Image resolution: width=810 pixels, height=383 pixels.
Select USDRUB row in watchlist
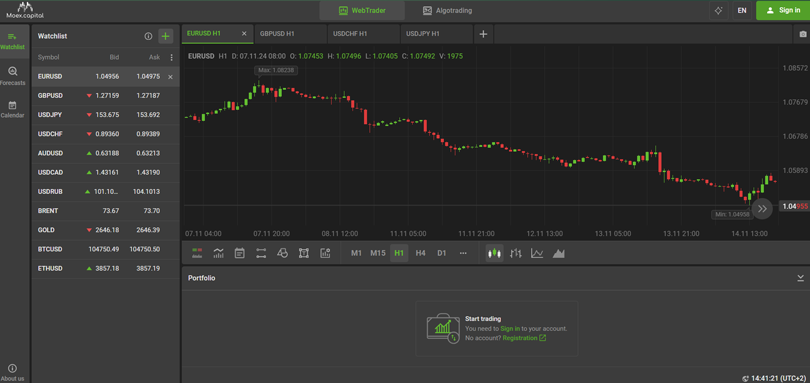pos(106,192)
